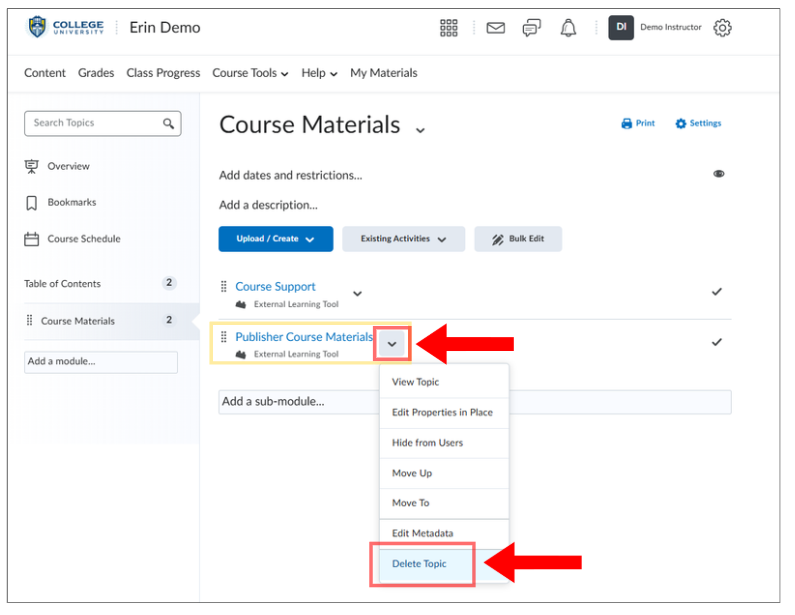Click Add a description

click(268, 205)
